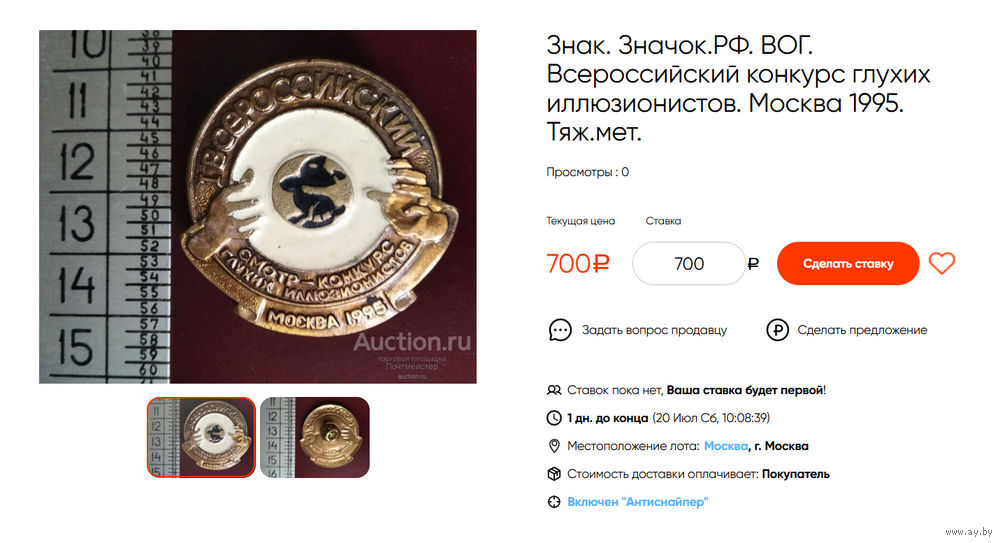Click the lot title heading text
This screenshot has width=1000, height=543.
tap(738, 89)
